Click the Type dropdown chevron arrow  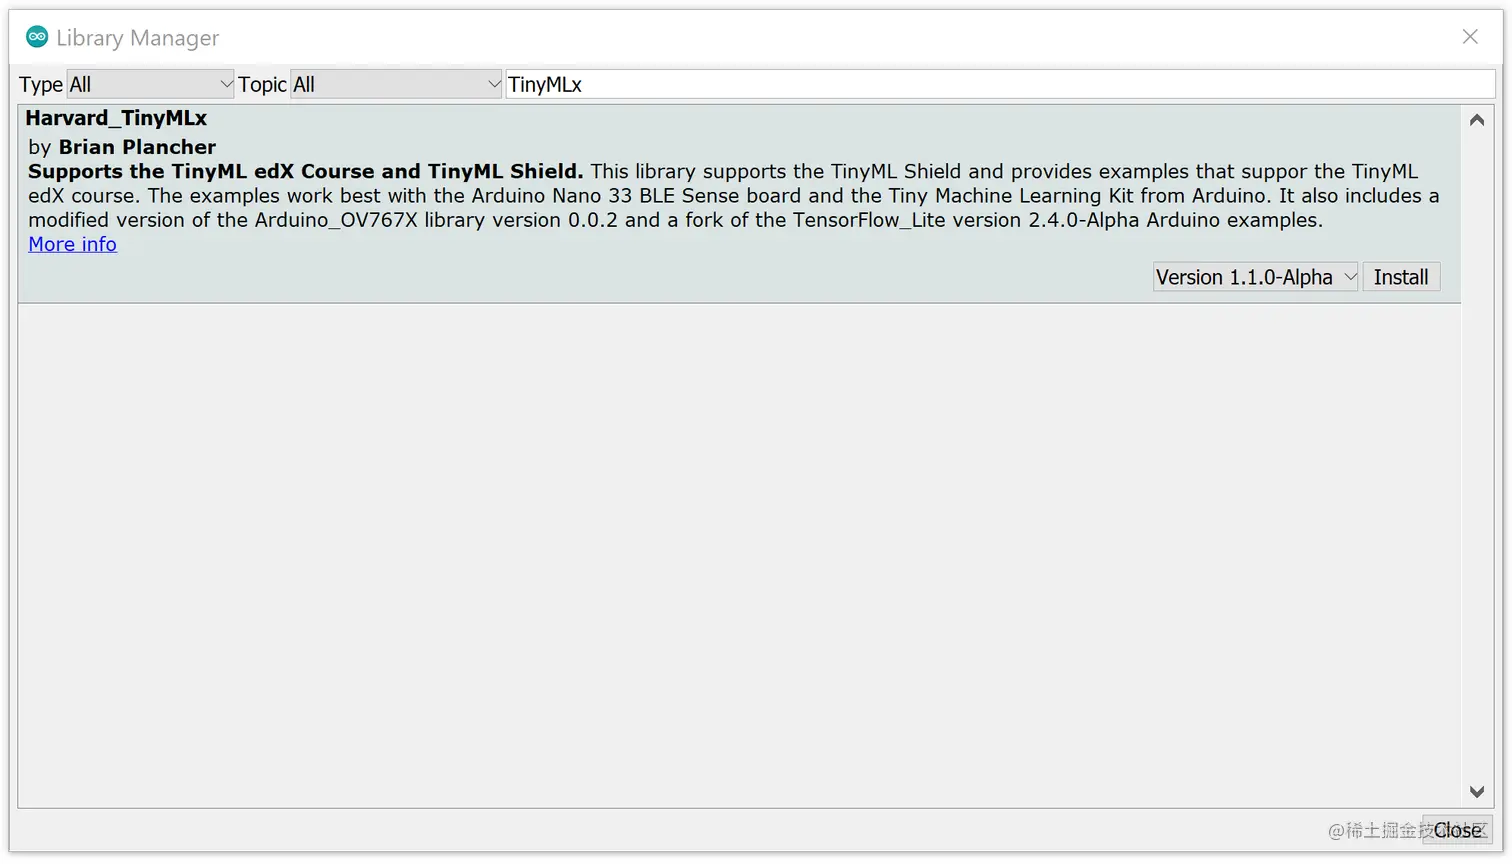225,84
